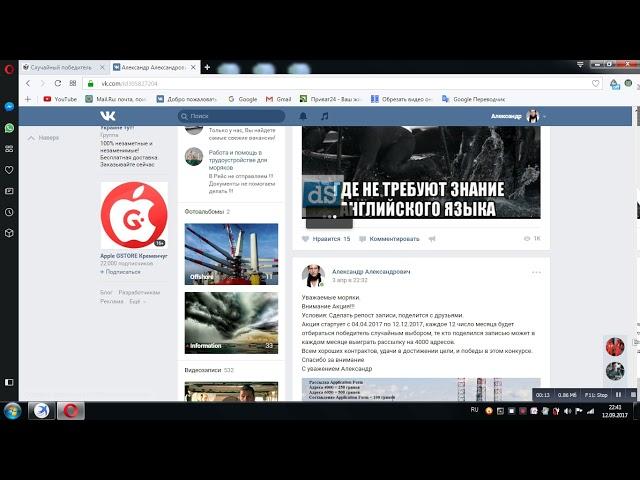Image resolution: width=640 pixels, height=480 pixels.
Task: Close the Александр Александрович tab
Action: click(x=193, y=67)
